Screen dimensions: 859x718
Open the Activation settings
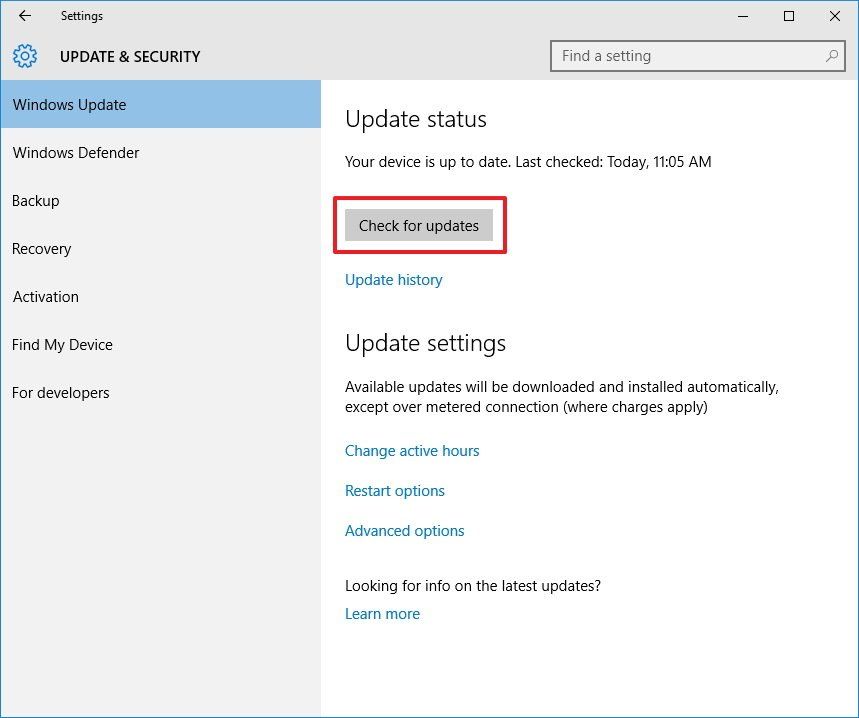[45, 296]
